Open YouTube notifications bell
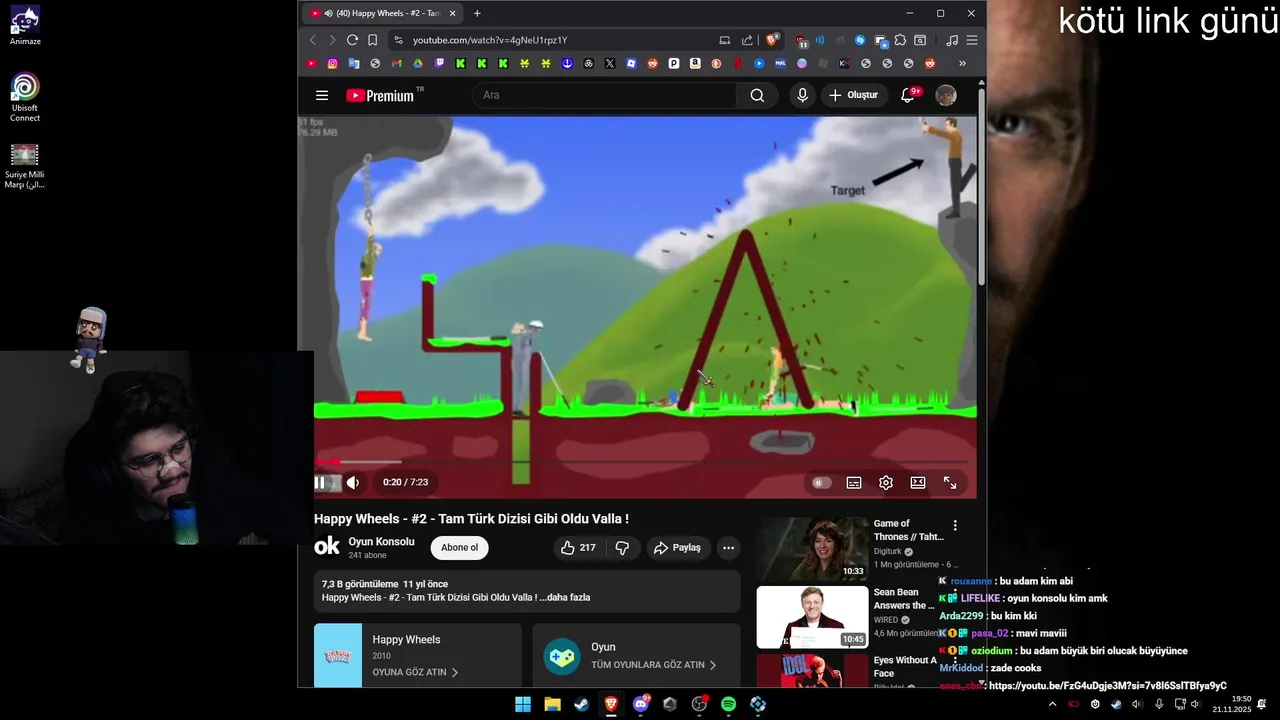The height and width of the screenshot is (720, 1280). pos(908,95)
